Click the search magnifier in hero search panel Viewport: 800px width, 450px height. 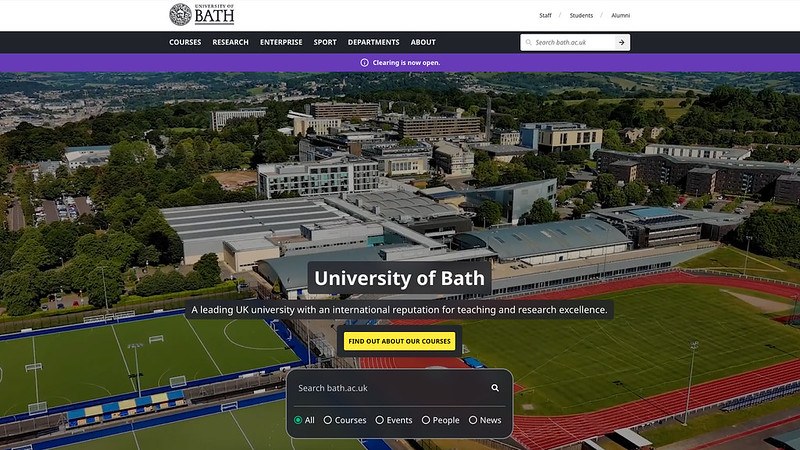(x=495, y=388)
